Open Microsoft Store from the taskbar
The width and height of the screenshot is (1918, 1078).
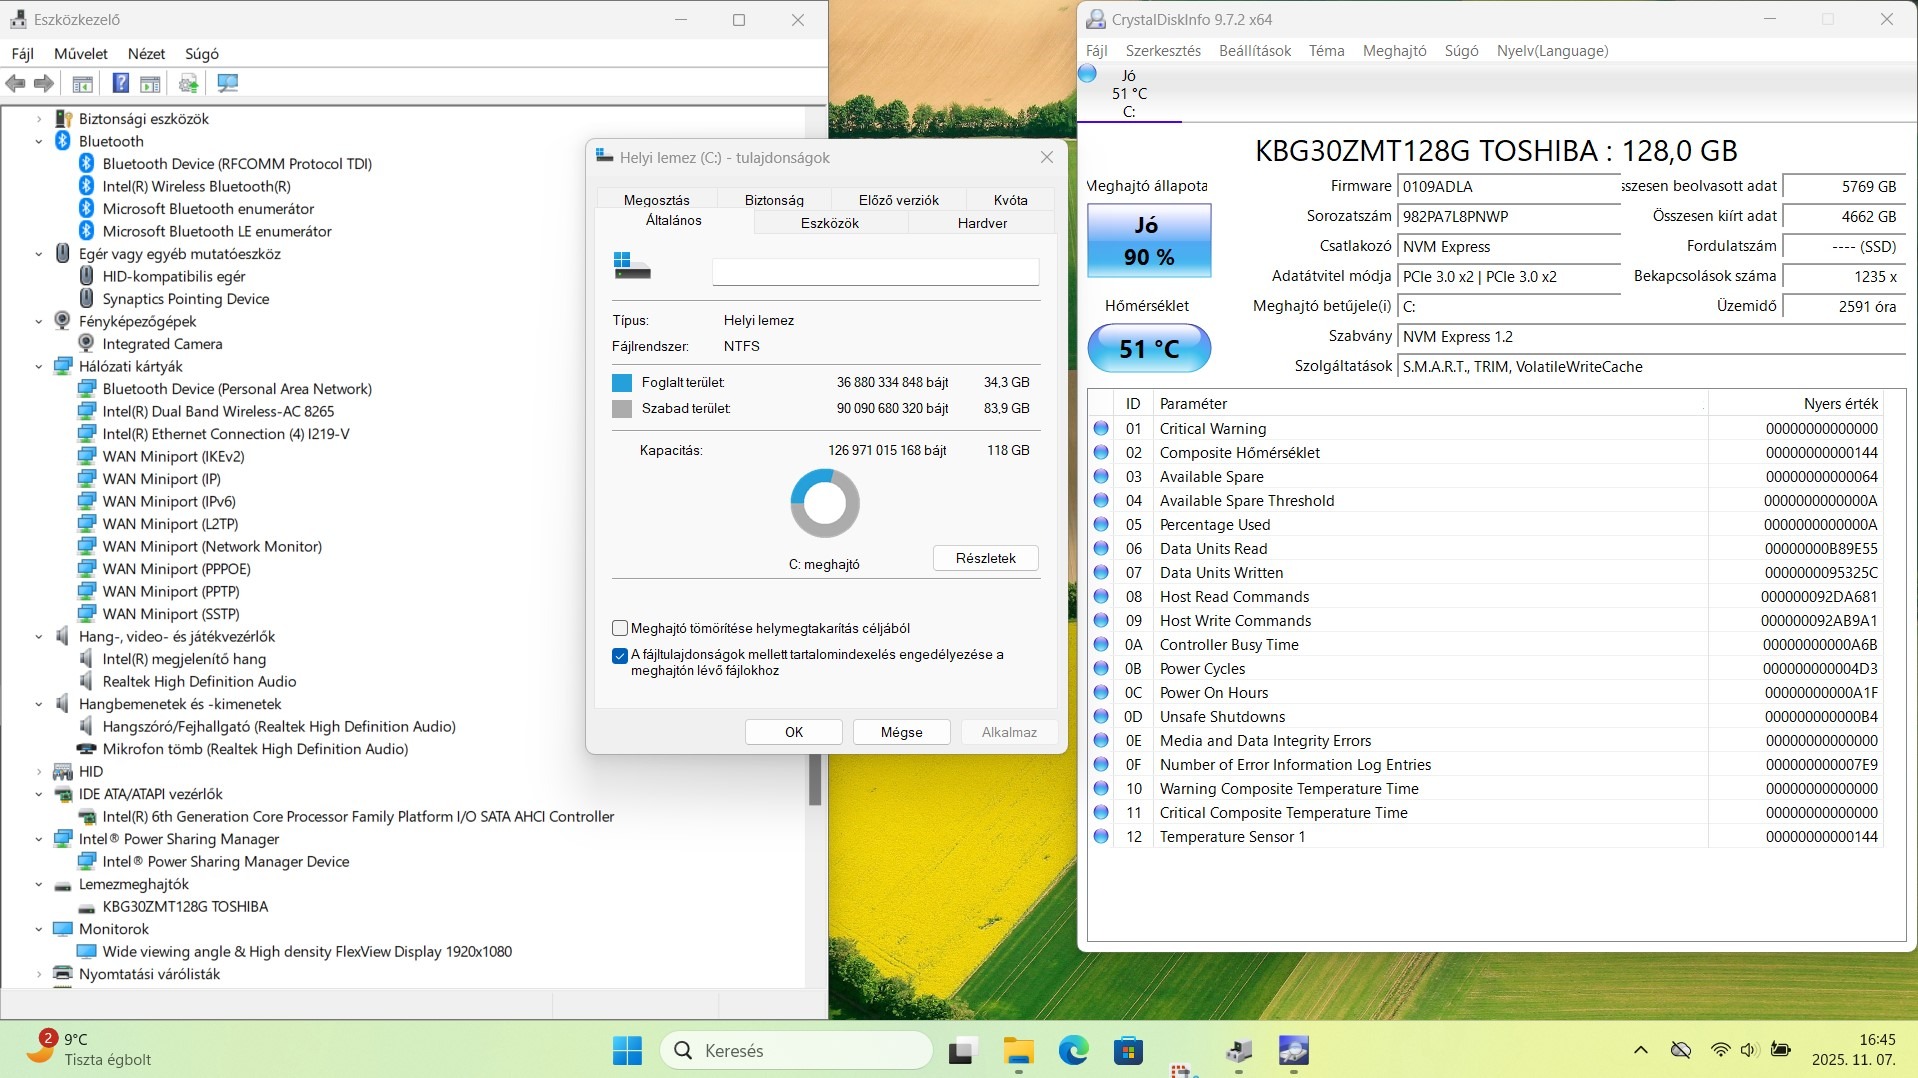point(1128,1051)
